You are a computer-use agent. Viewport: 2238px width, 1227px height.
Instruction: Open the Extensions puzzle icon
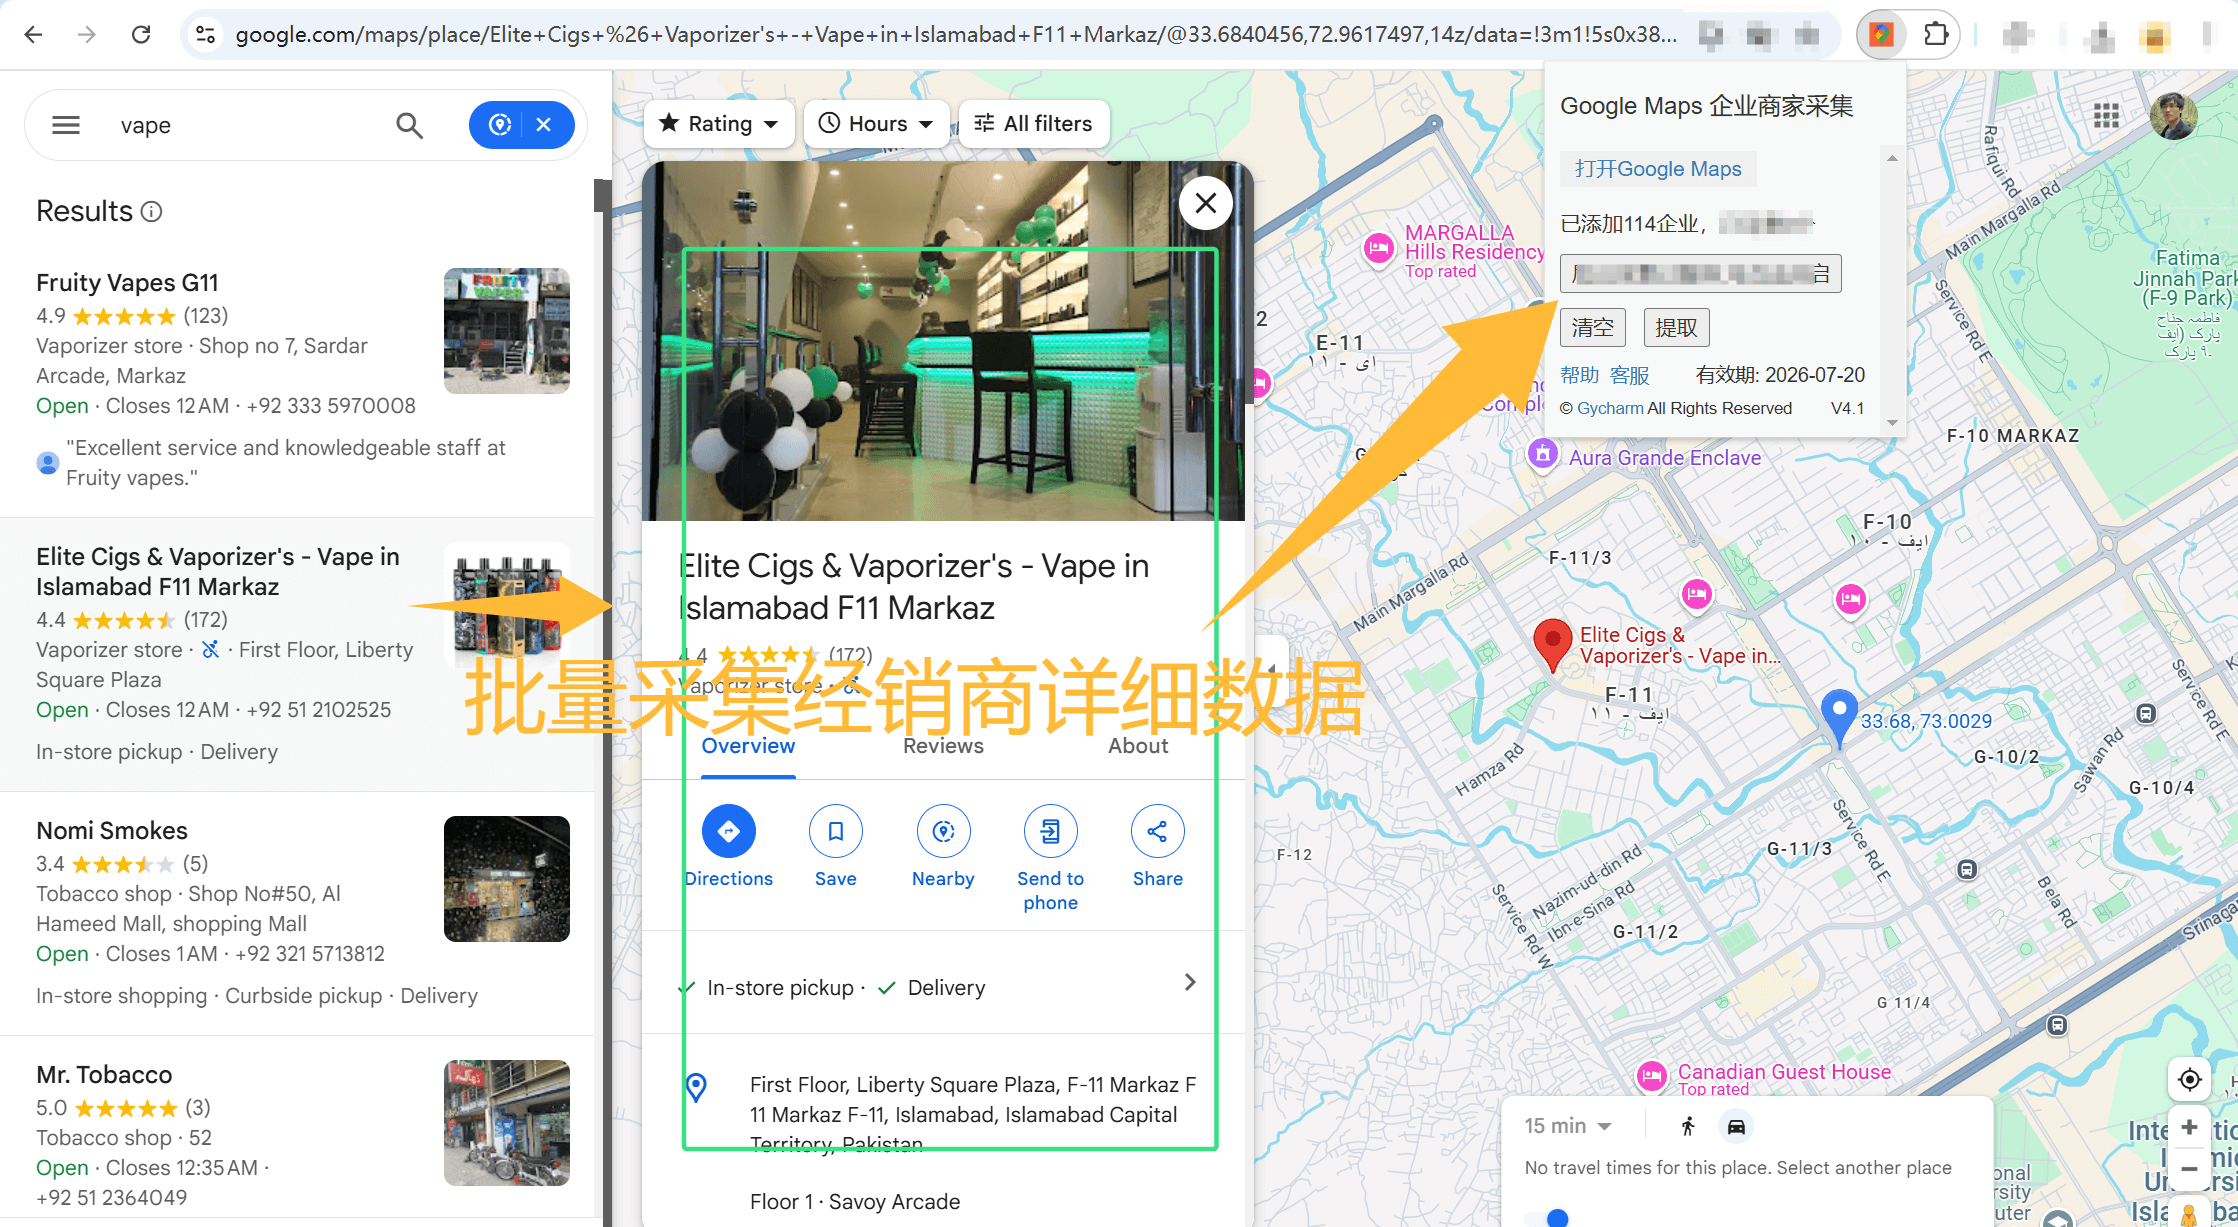click(1936, 35)
